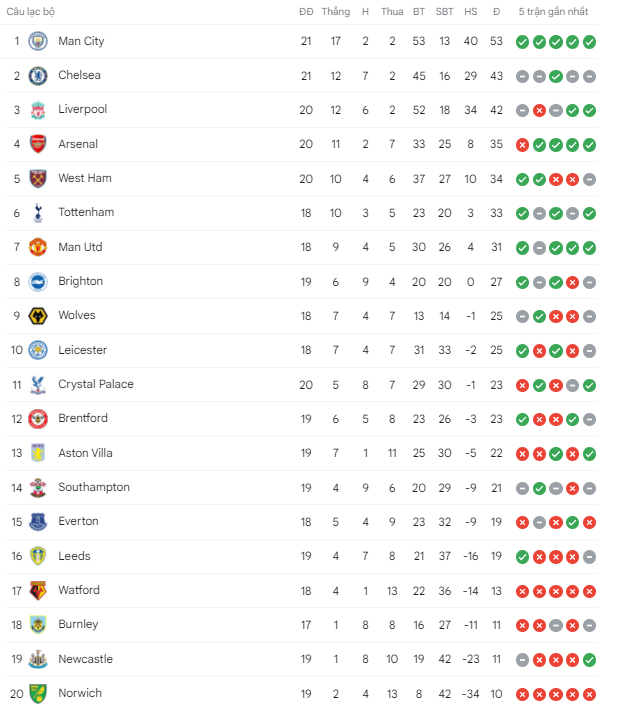Click the 'Câu lạc bộ' column header
The image size is (619, 715).
point(31,12)
